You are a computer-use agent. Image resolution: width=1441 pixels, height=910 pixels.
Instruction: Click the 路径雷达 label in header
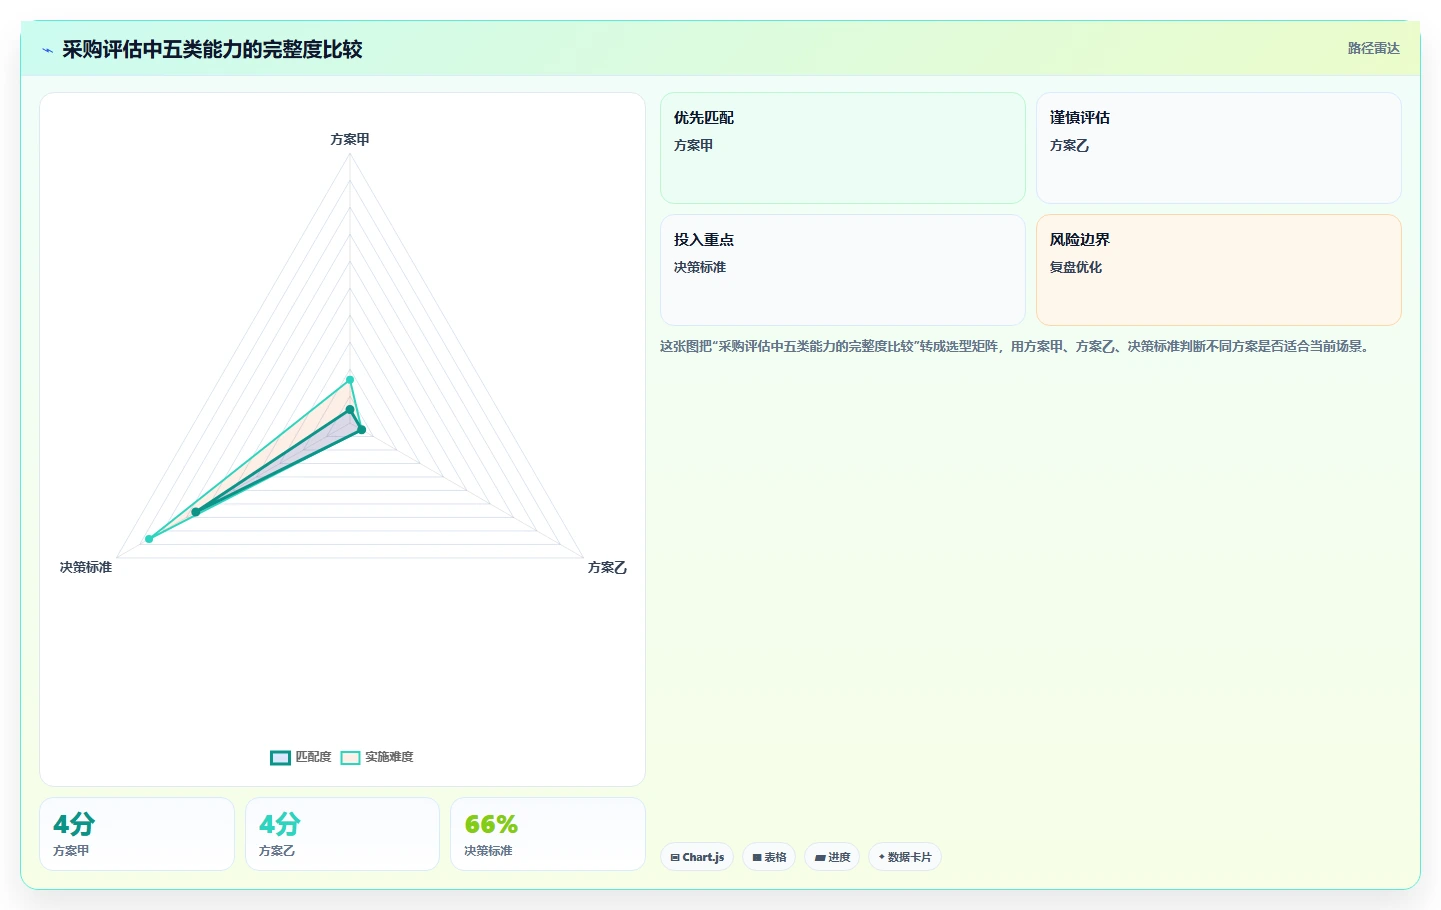1373,48
